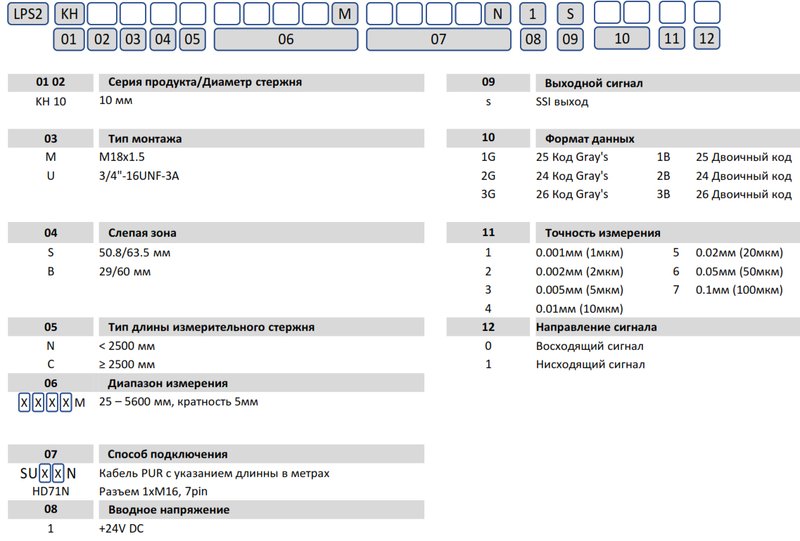Select position label 12 in the code header
Screen dimensions: 800x541
[x=707, y=38]
